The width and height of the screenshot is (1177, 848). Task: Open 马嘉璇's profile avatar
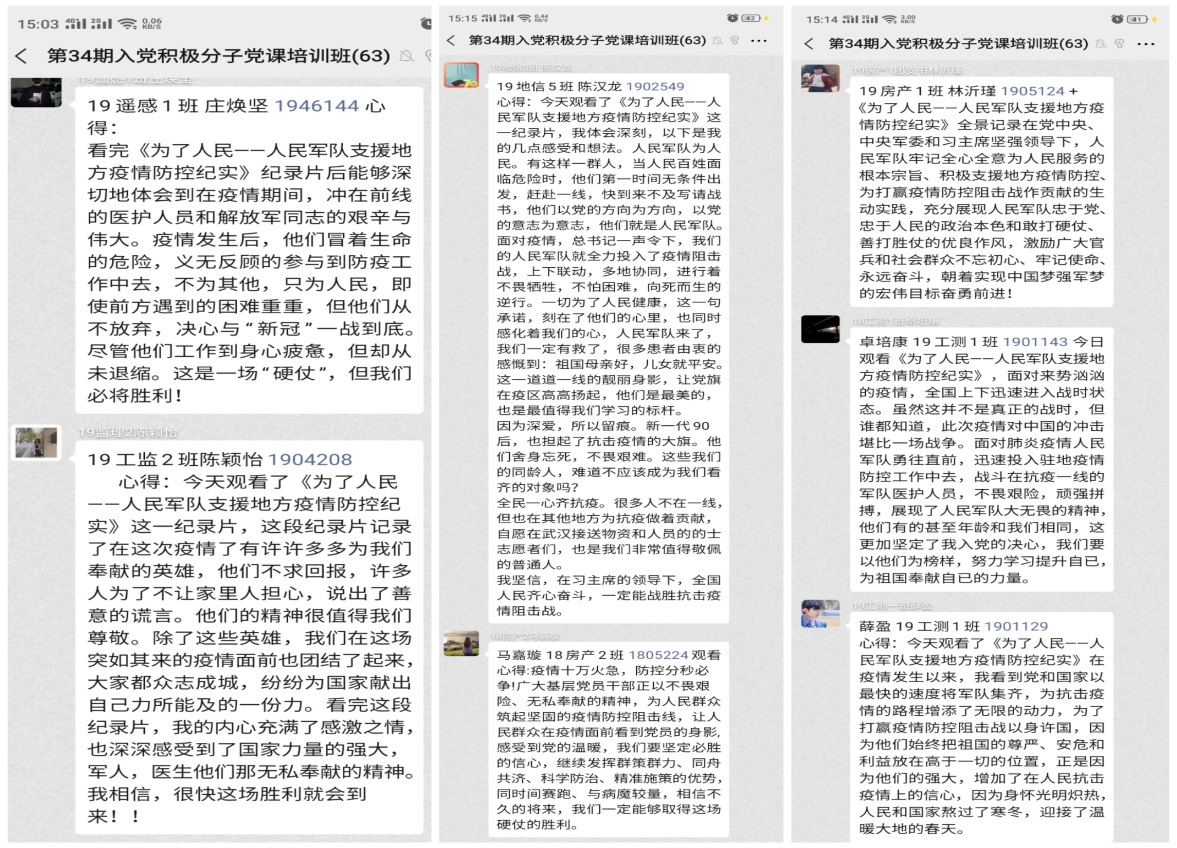click(462, 642)
